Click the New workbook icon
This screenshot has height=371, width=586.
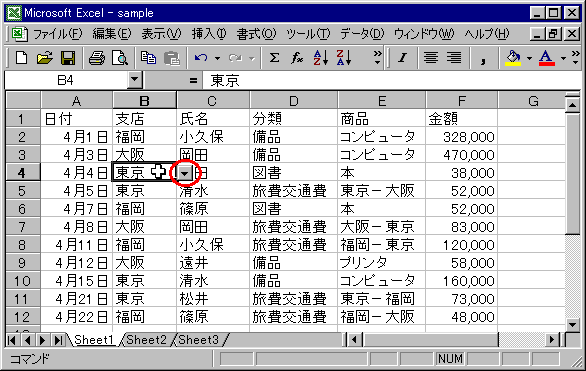point(22,58)
